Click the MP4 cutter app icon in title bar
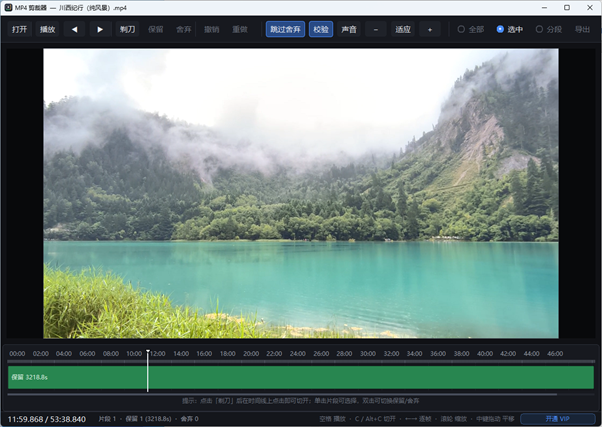Image resolution: width=602 pixels, height=427 pixels. pyautogui.click(x=8, y=8)
